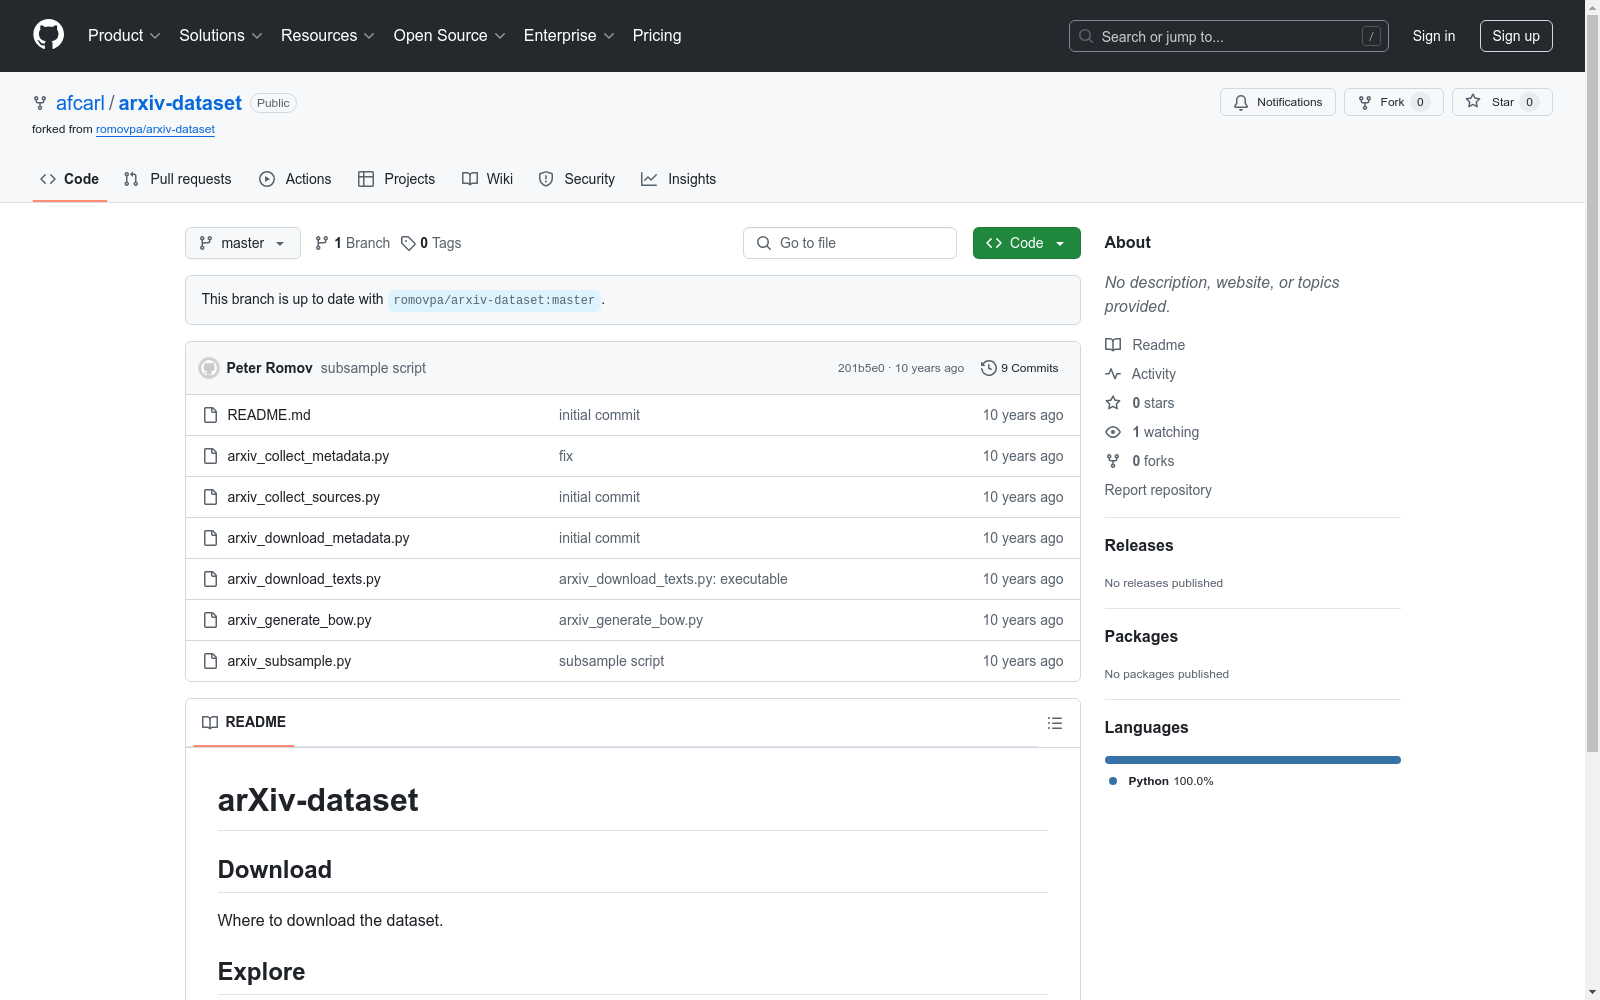This screenshot has width=1600, height=1000.
Task: Click the Sign up button
Action: (x=1516, y=36)
